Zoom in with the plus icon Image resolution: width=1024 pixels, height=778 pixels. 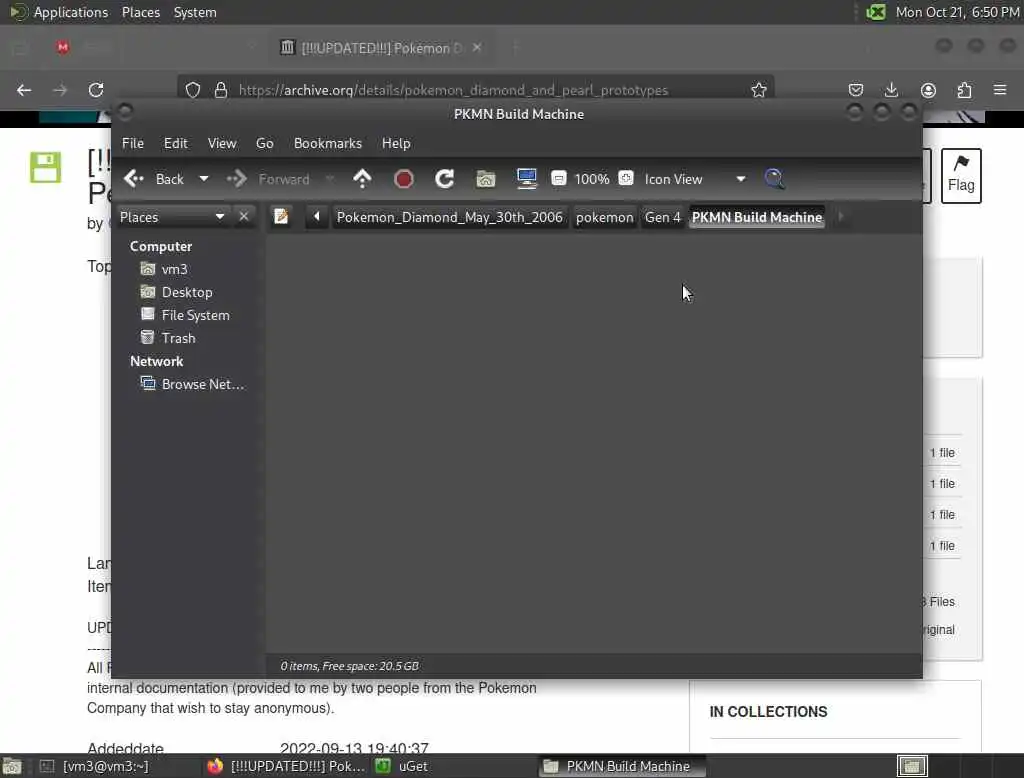coord(626,178)
